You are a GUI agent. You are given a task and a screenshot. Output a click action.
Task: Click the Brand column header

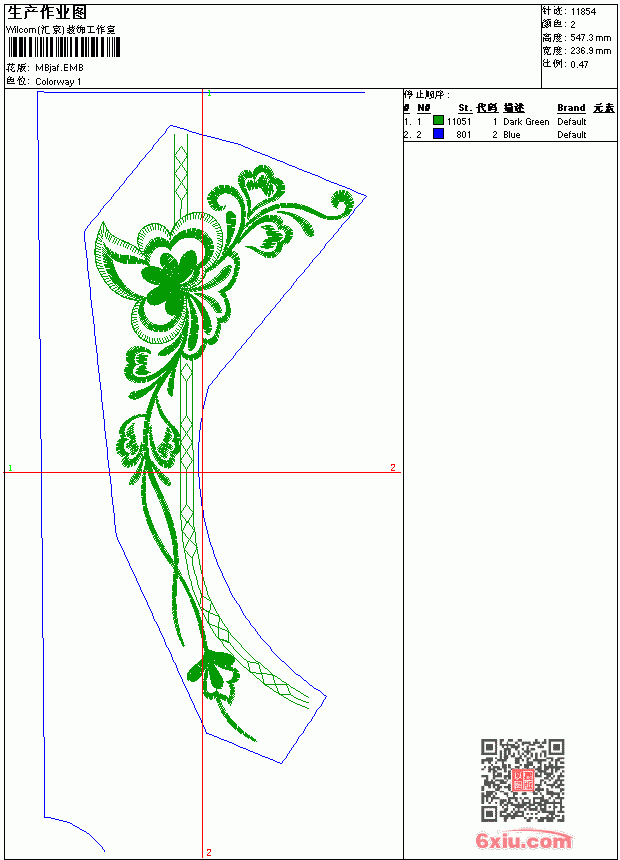point(571,108)
